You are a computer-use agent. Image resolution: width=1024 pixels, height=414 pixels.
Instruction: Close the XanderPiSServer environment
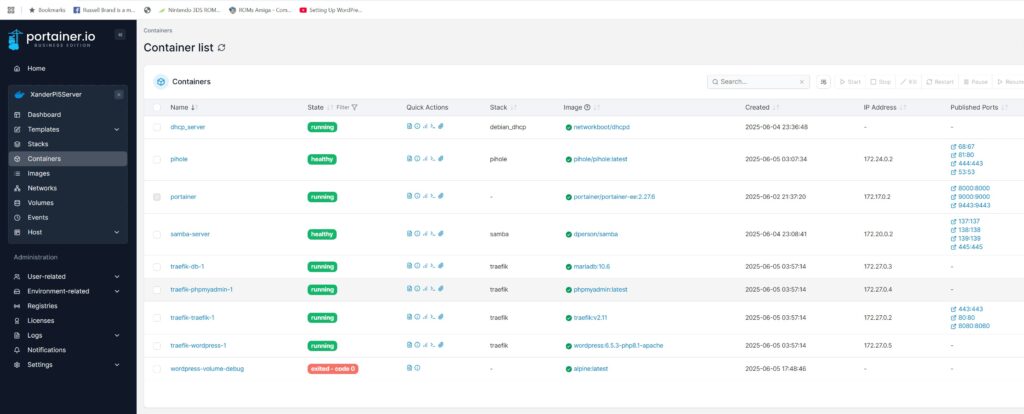(119, 95)
